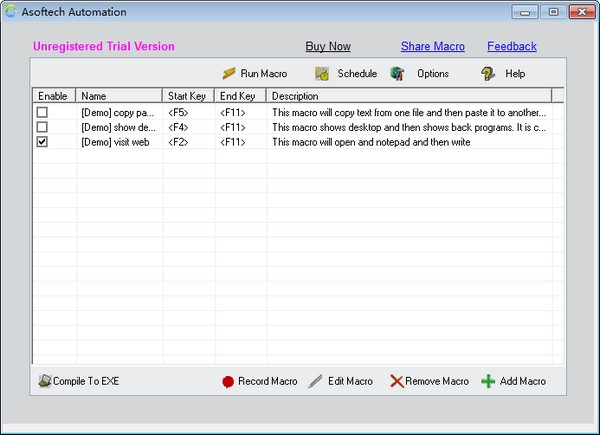Click the red X Remove Macro icon

tap(397, 381)
